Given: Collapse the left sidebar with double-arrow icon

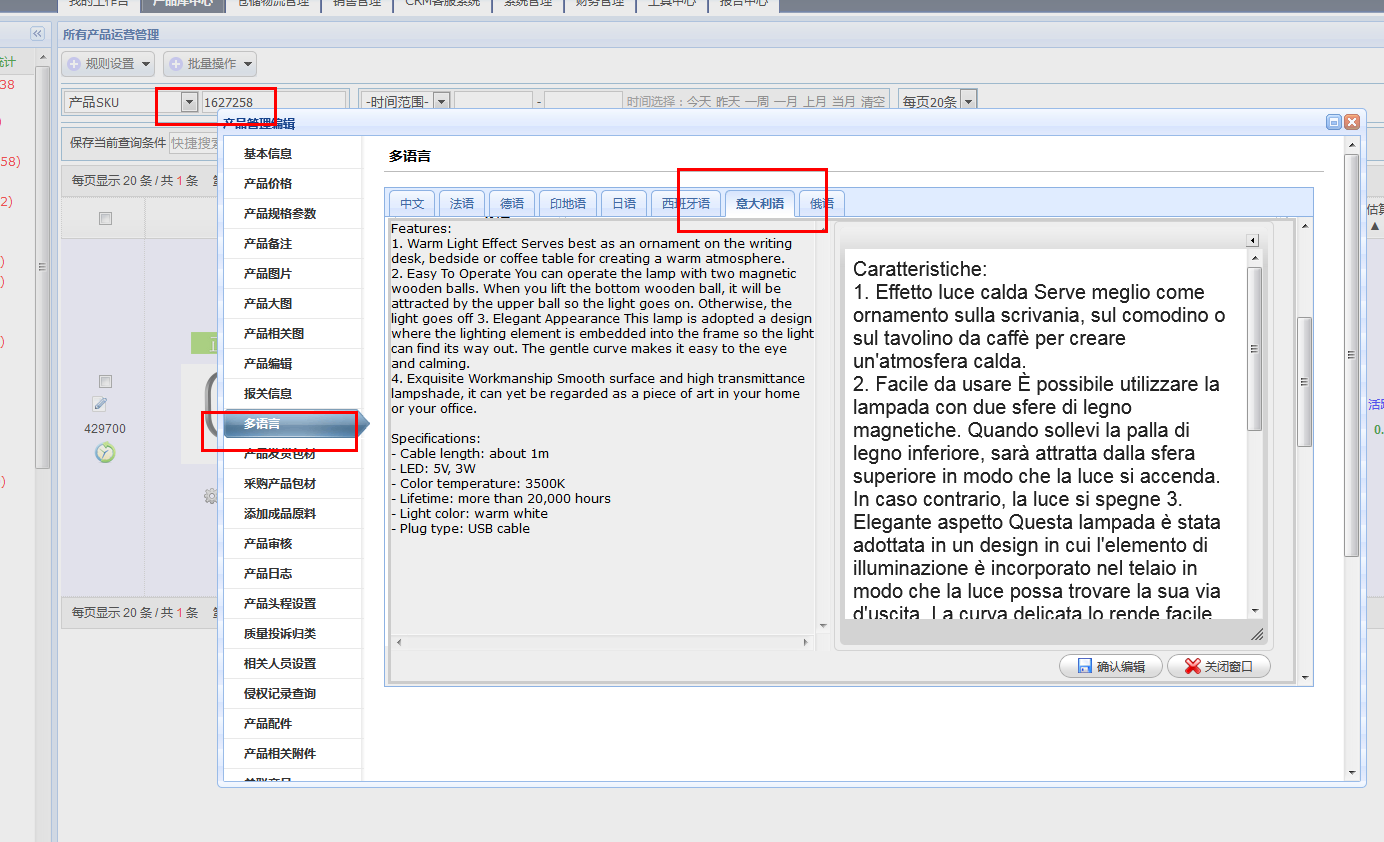Looking at the screenshot, I should click(38, 34).
